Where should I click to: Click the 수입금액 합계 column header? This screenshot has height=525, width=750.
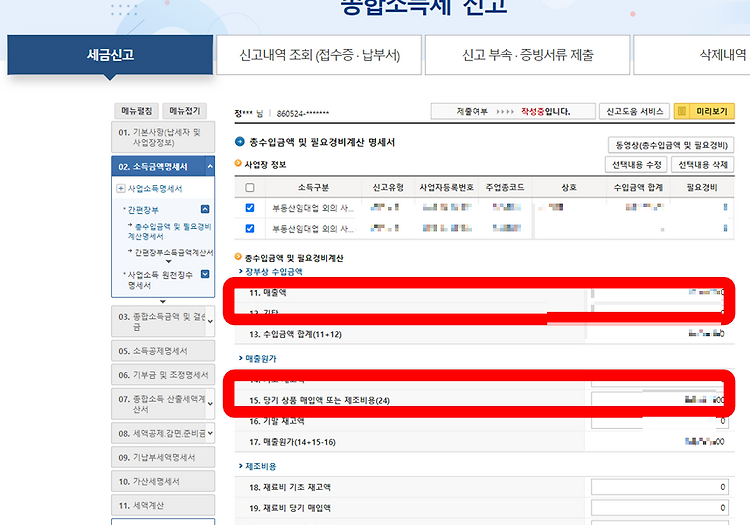[x=638, y=187]
